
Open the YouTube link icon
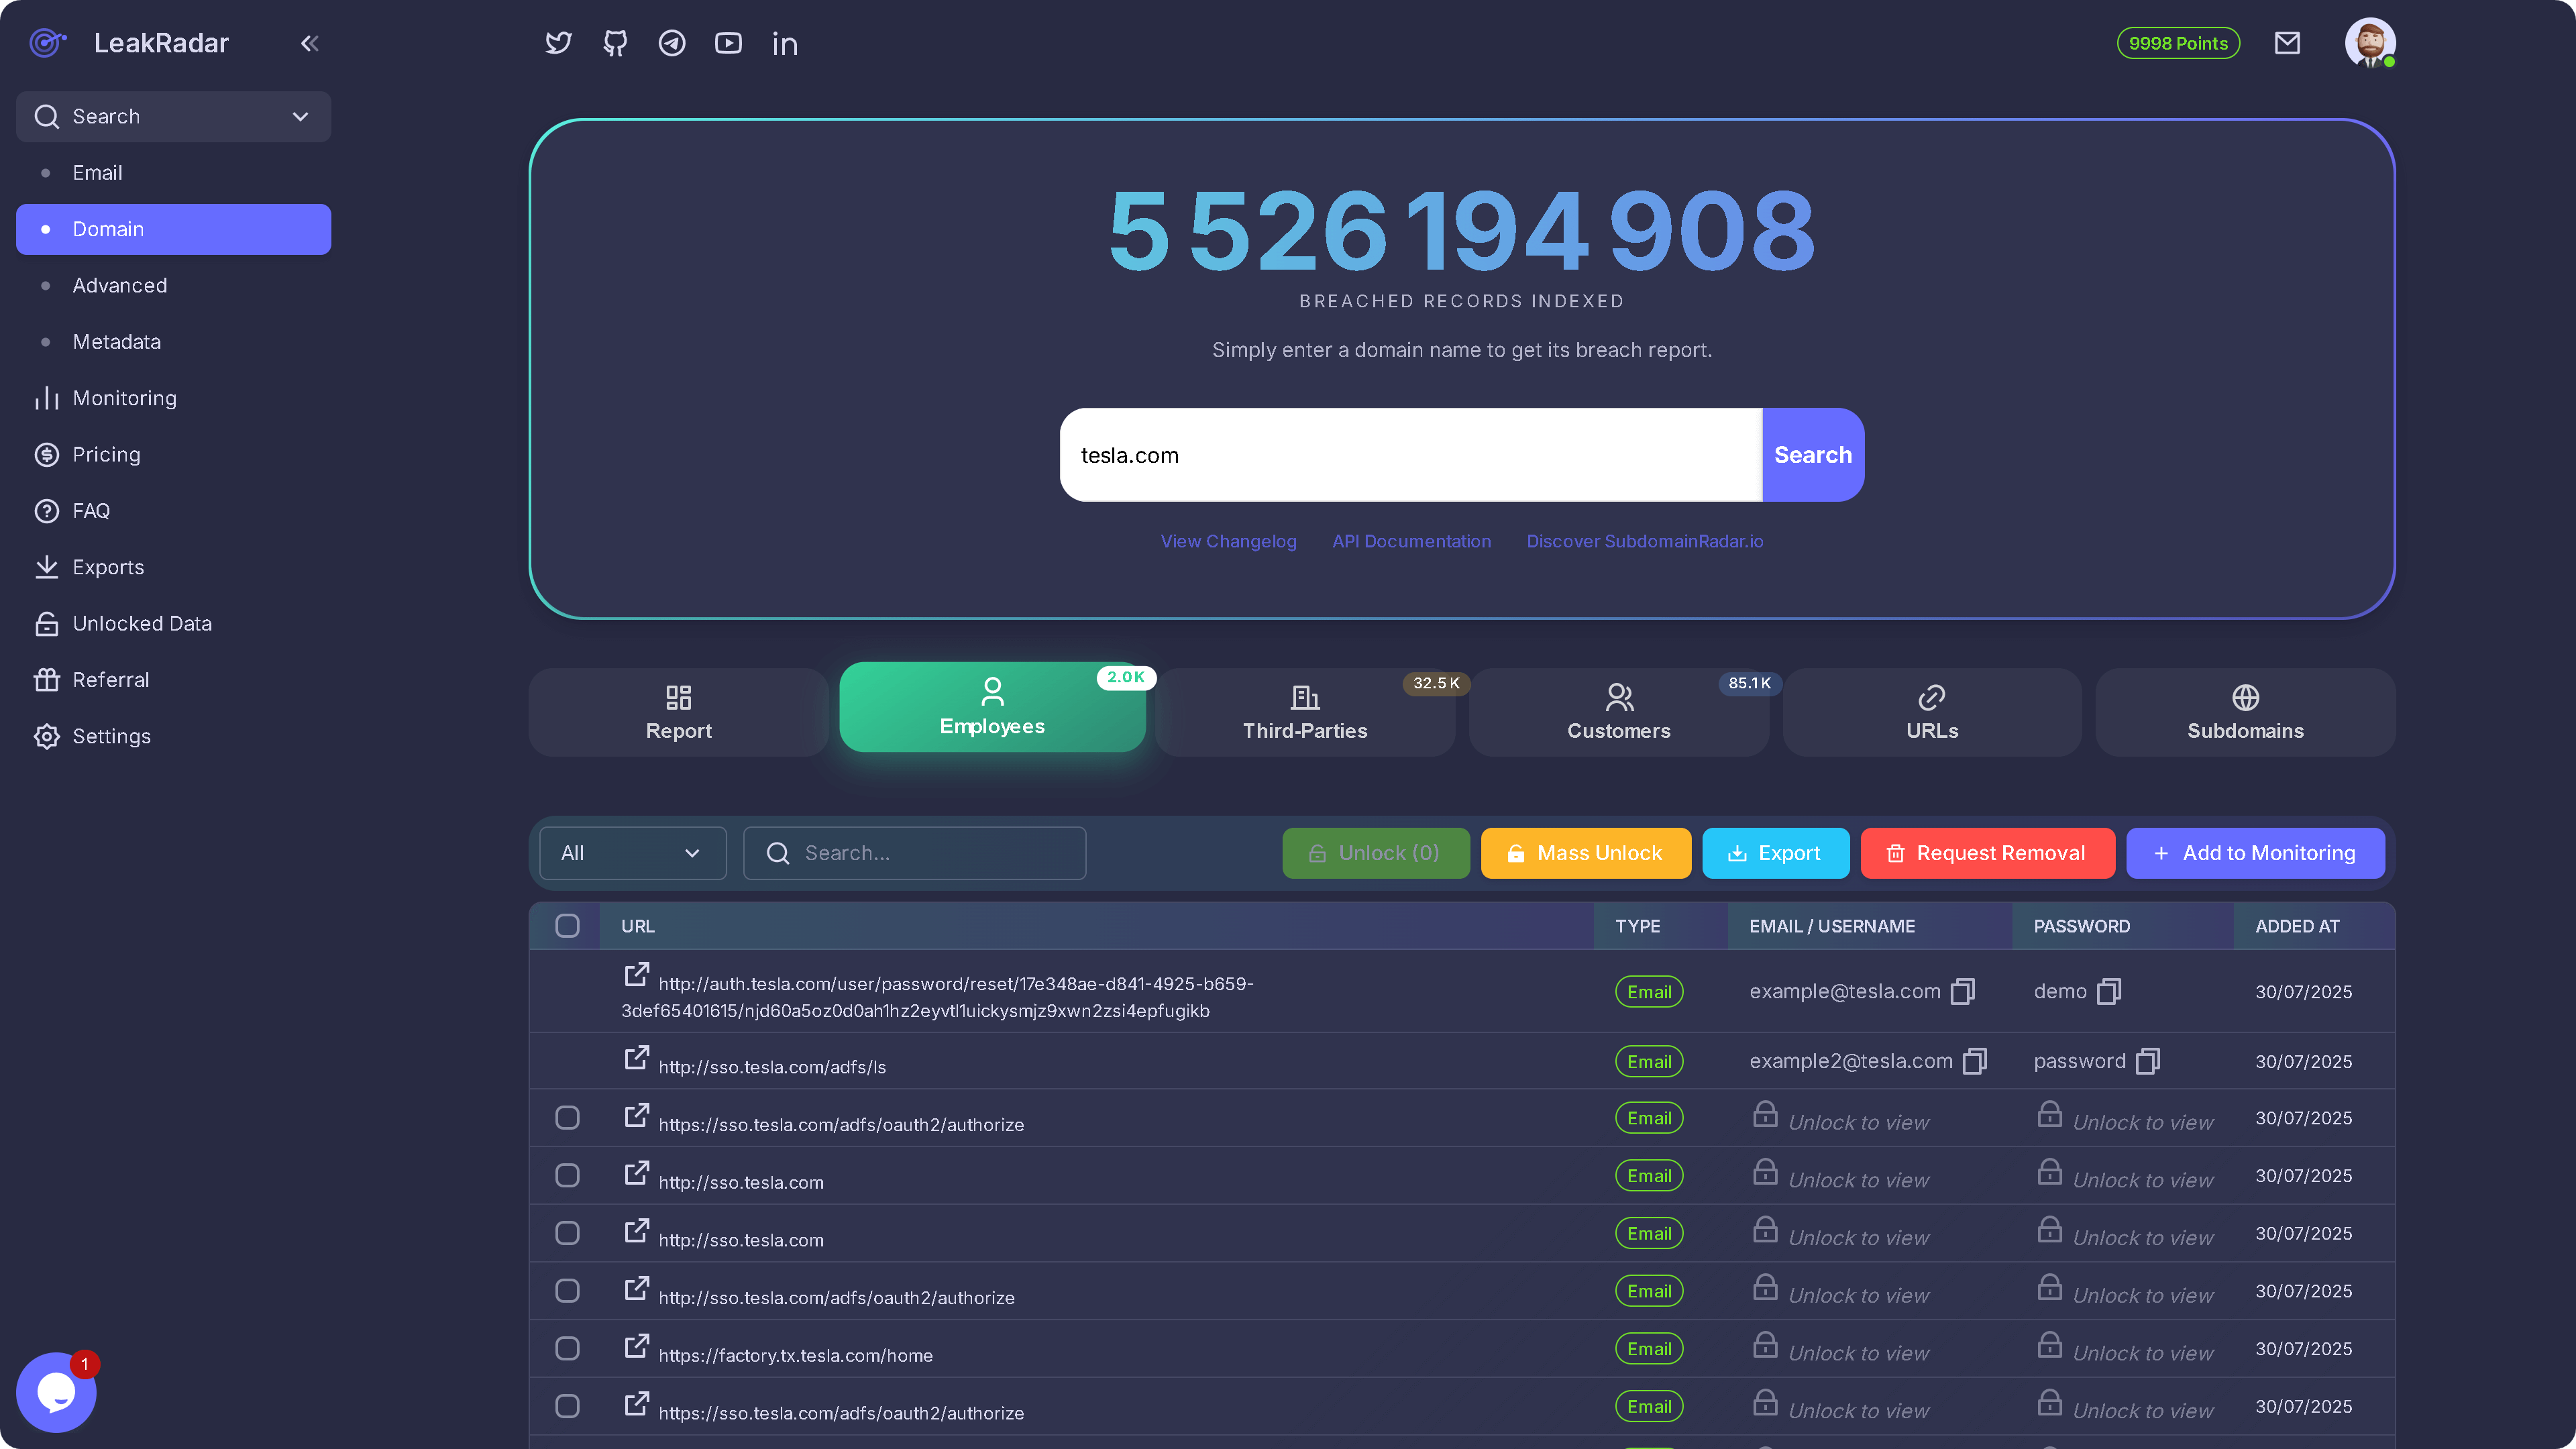[728, 43]
